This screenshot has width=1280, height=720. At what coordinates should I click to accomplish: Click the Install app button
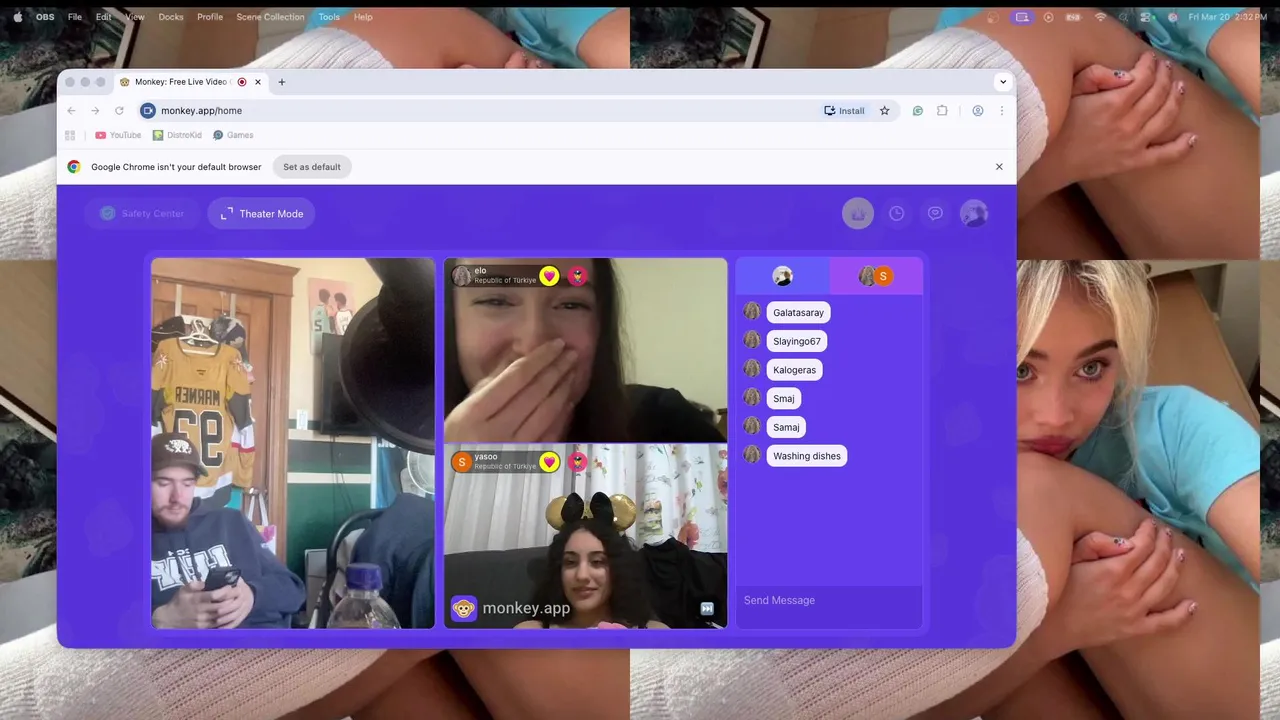click(x=844, y=111)
